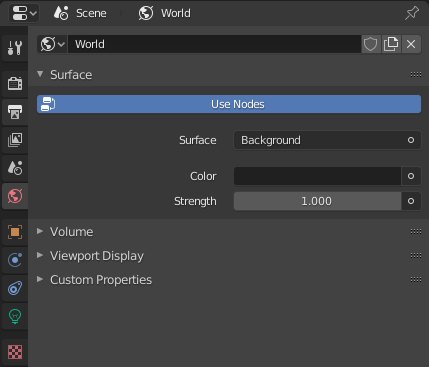This screenshot has width=429, height=367.
Task: Open the Background color swatch
Action: coord(317,176)
